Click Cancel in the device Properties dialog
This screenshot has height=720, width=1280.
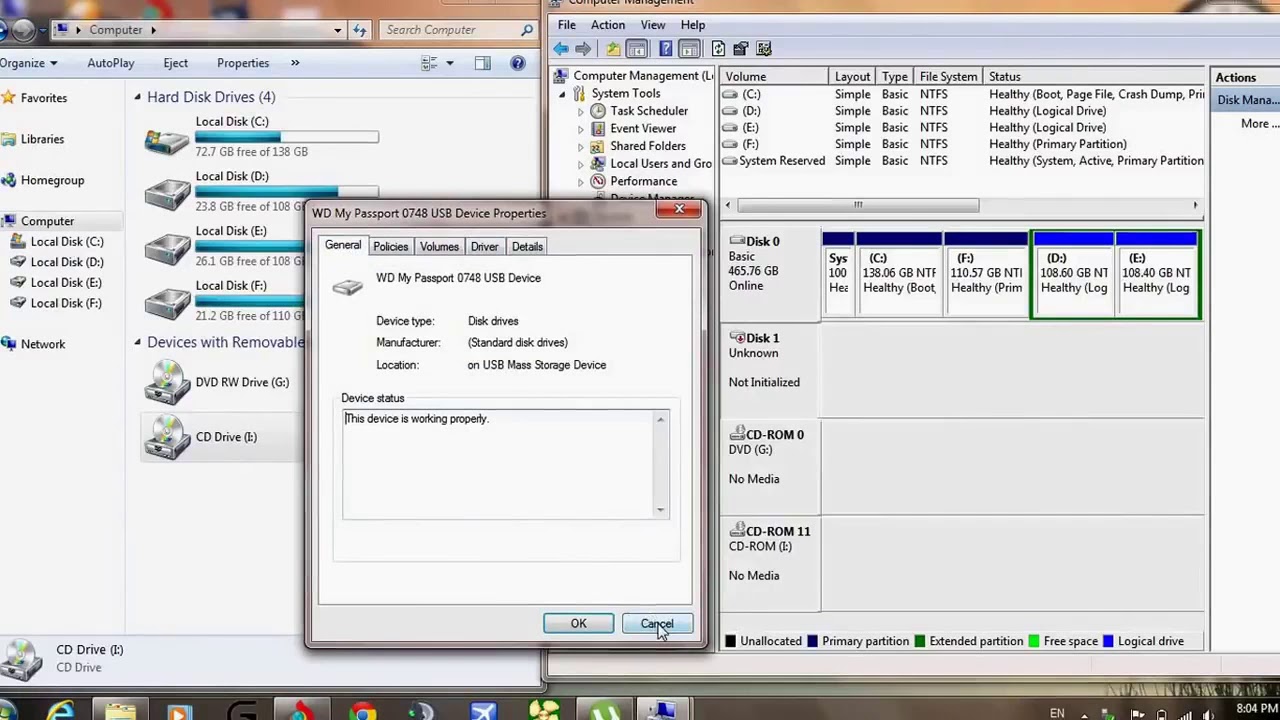coord(656,624)
